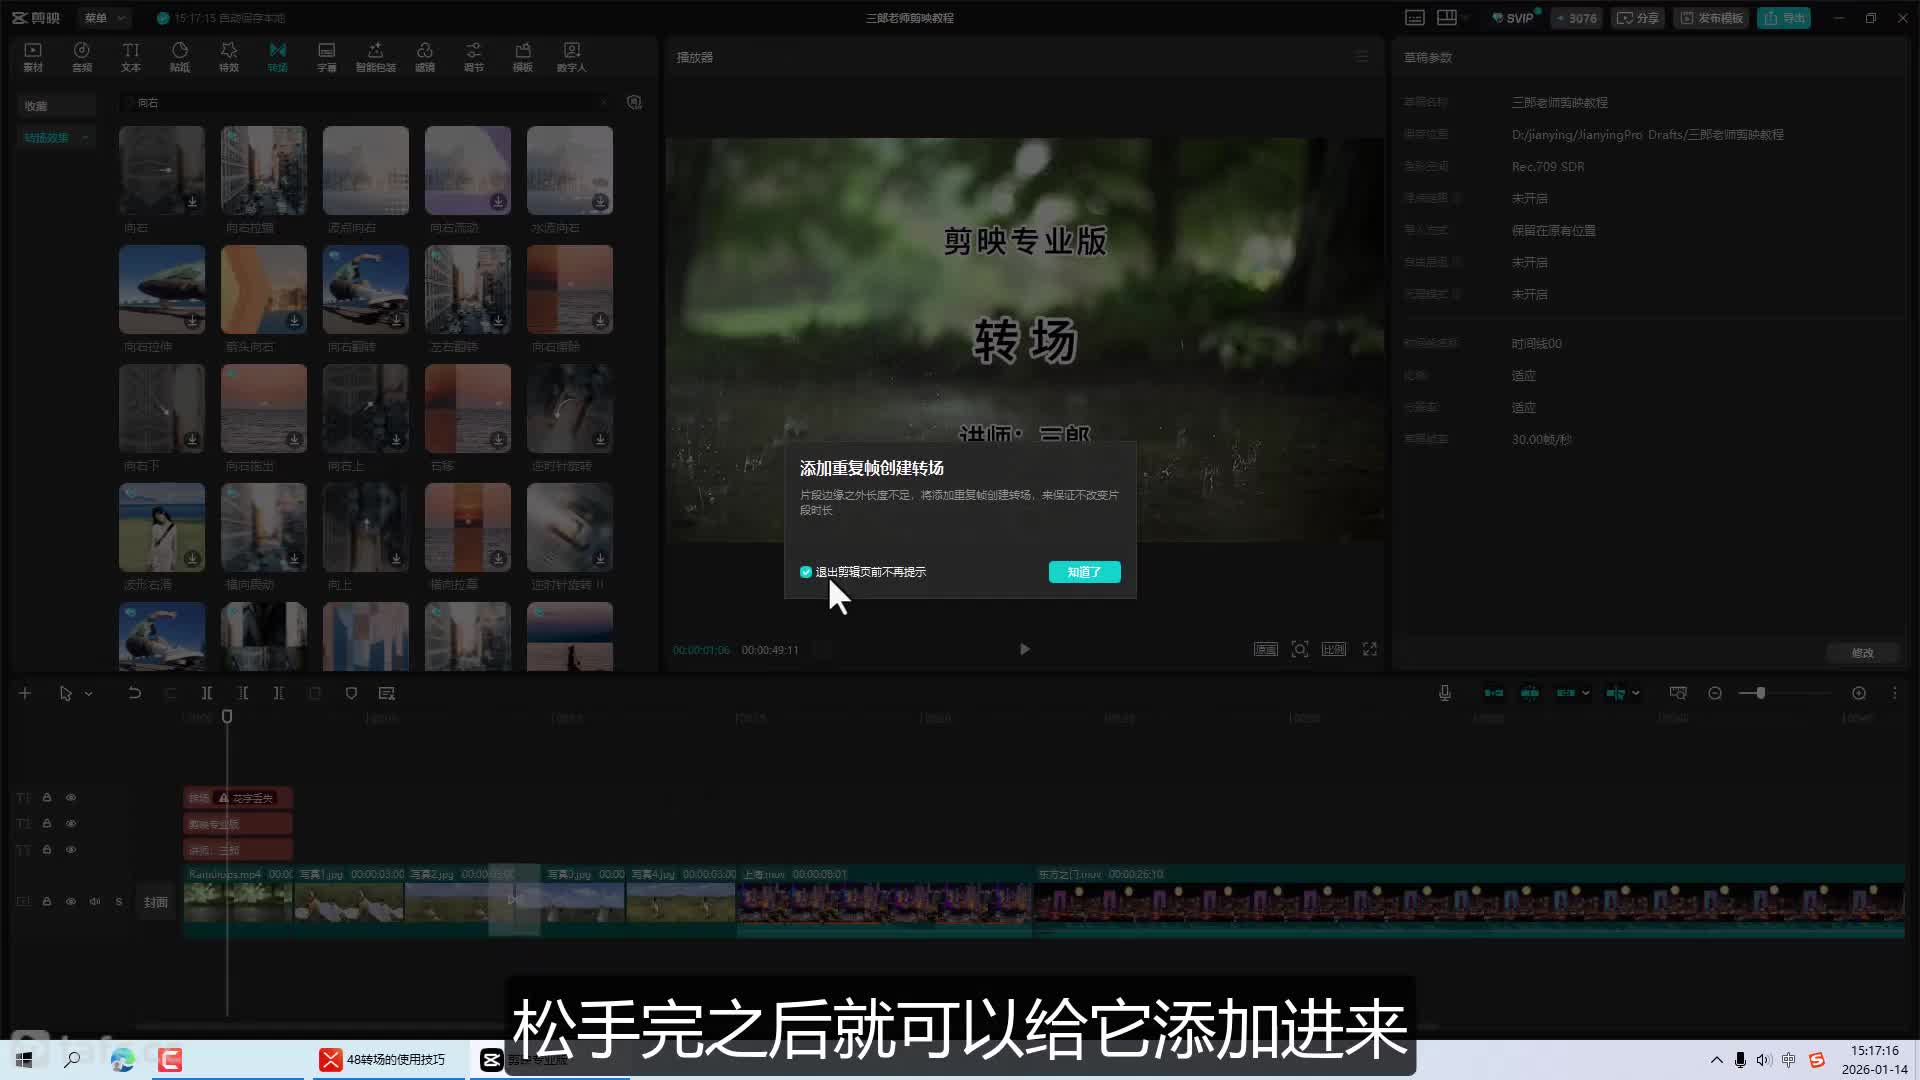Expand the selection tool dropdown arrow

89,693
